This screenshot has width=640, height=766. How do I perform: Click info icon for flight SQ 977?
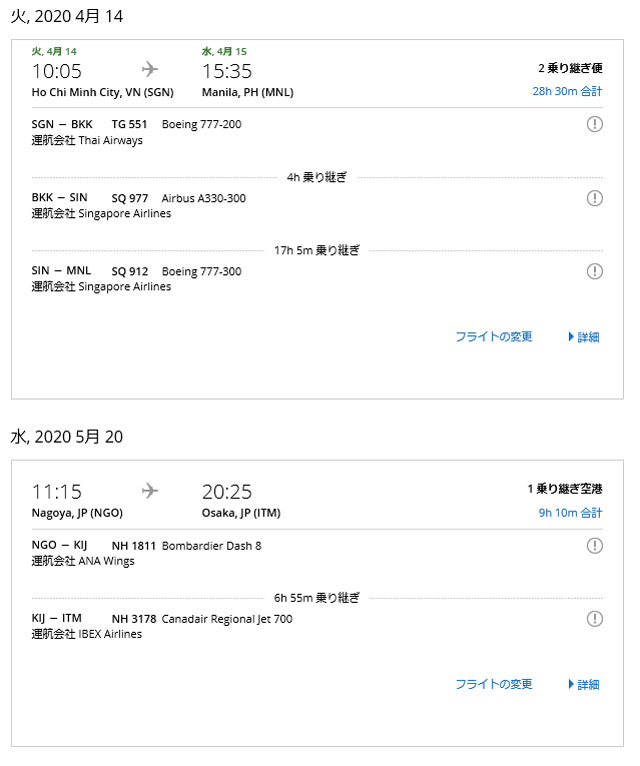[x=595, y=198]
